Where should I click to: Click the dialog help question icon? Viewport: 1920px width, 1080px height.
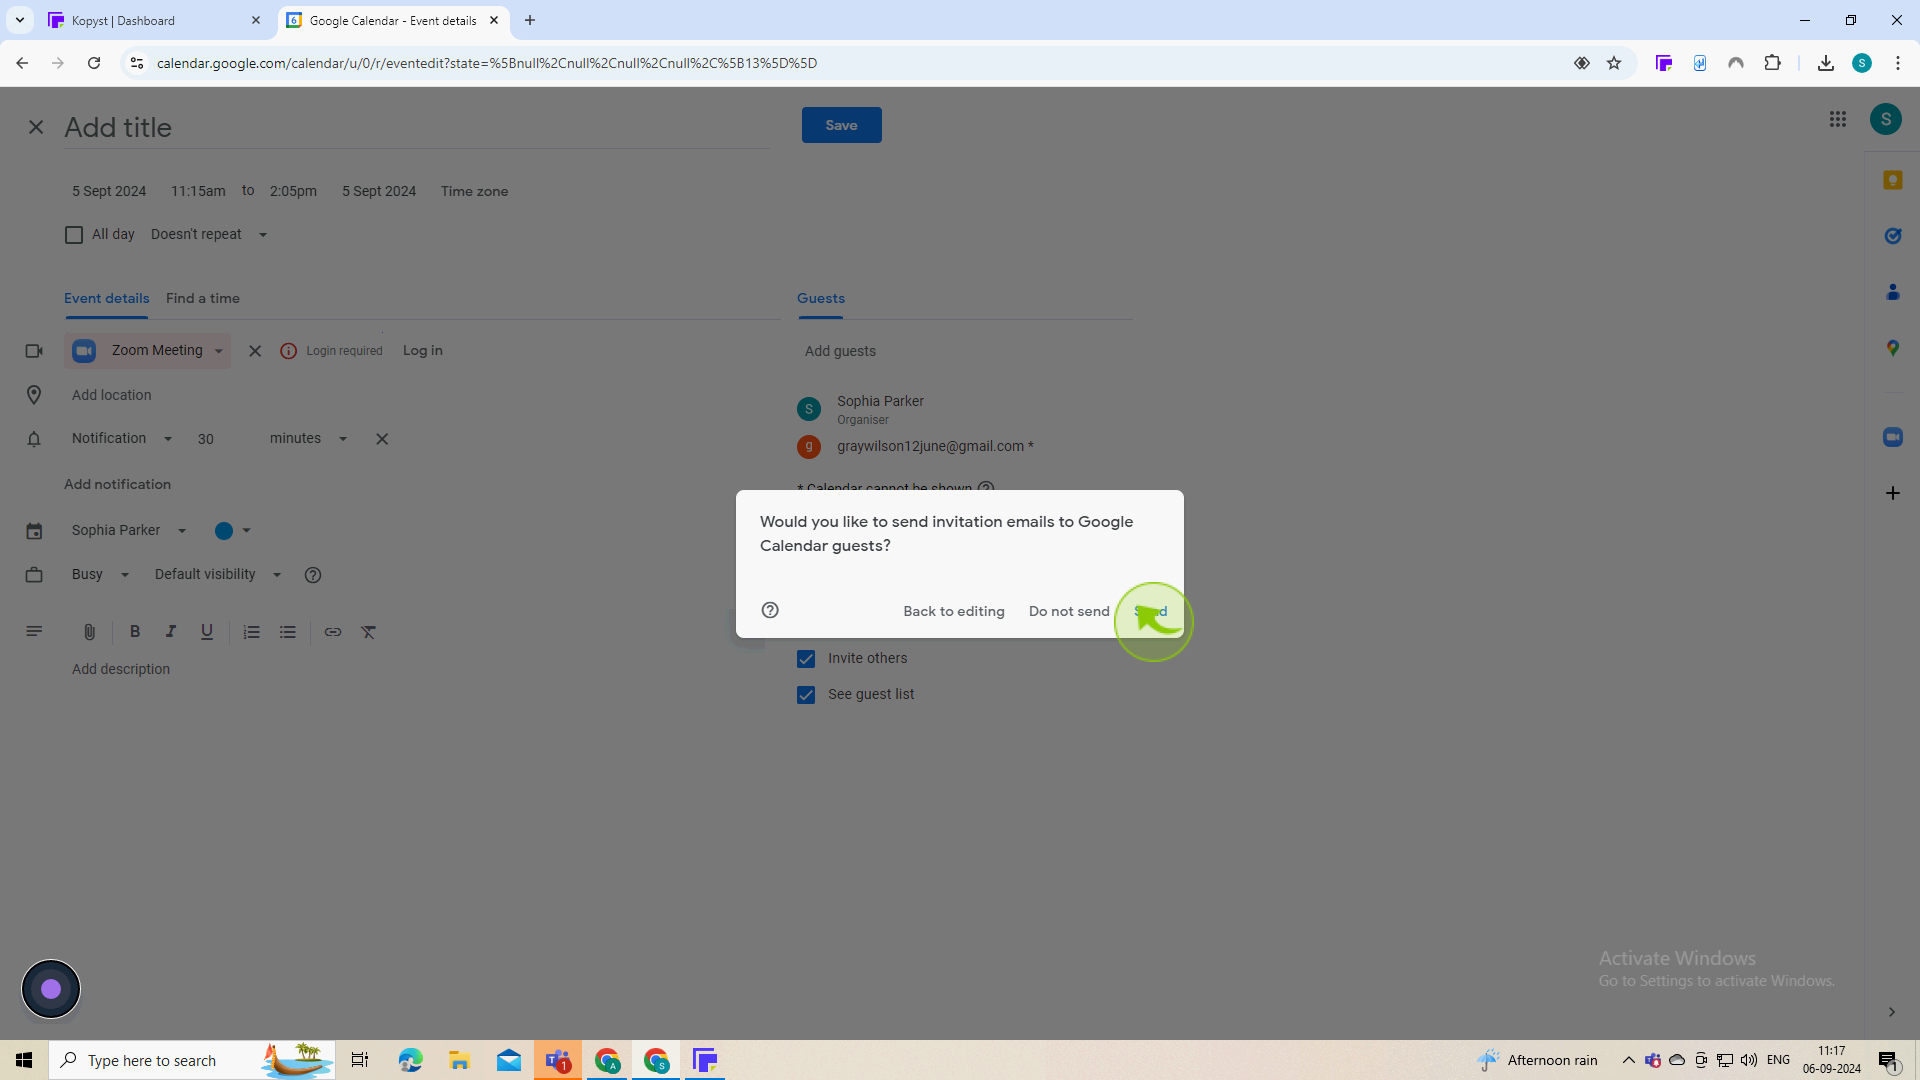pyautogui.click(x=770, y=610)
